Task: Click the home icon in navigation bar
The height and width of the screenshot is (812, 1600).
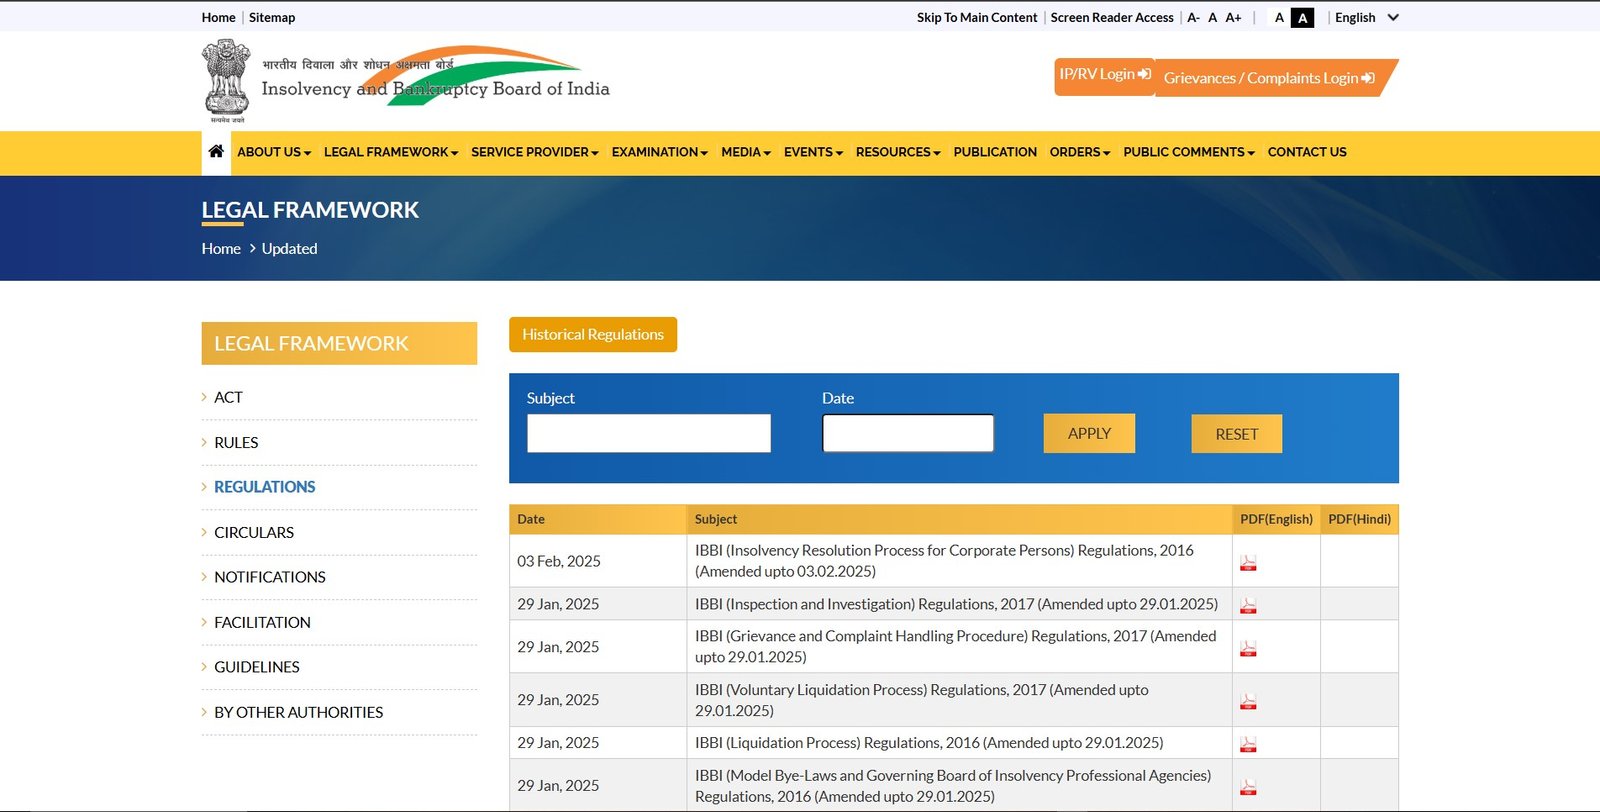Action: tap(216, 152)
